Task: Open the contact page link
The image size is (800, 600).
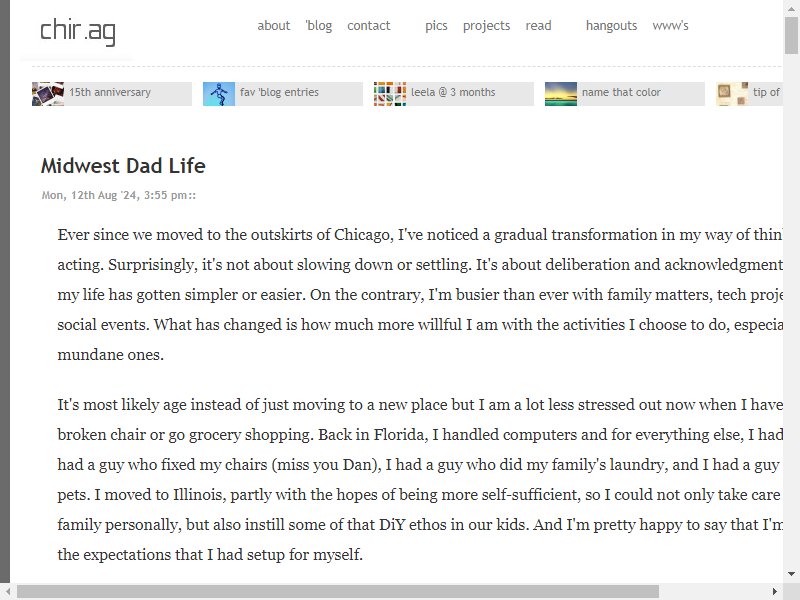Action: coord(368,26)
